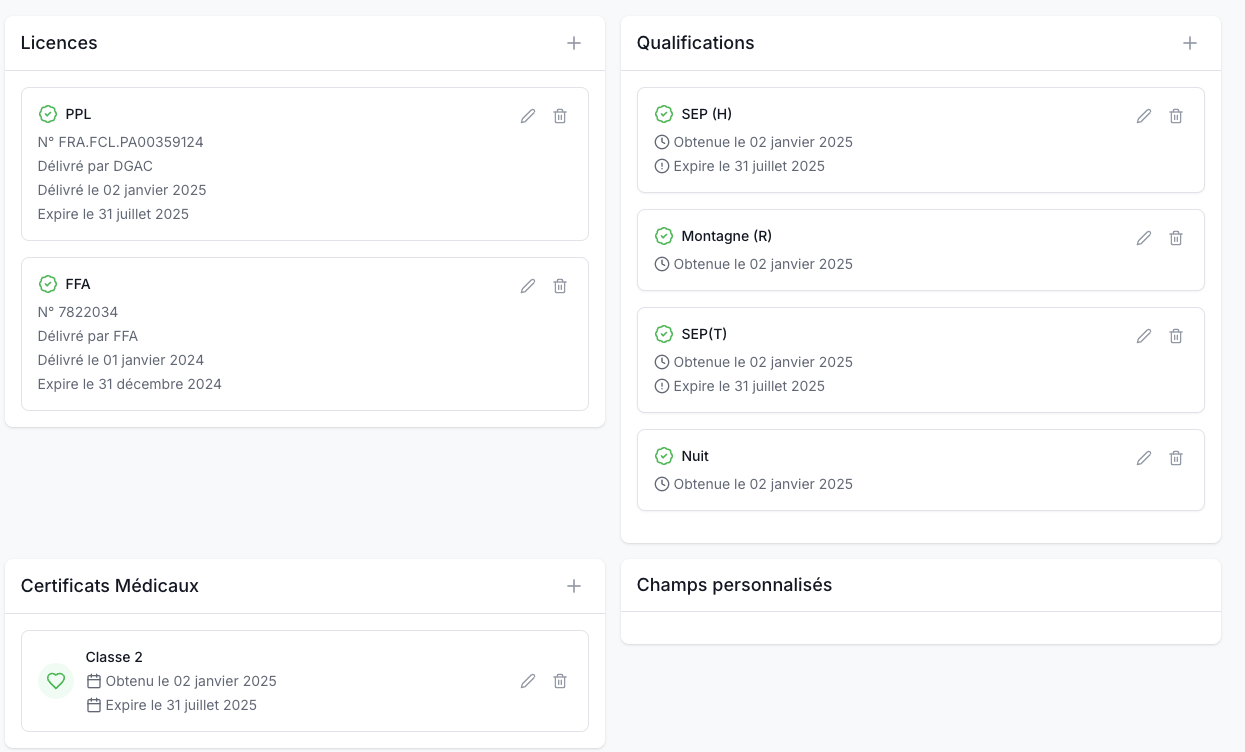
Task: Edit the SEP(T) qualification
Action: tap(1144, 336)
